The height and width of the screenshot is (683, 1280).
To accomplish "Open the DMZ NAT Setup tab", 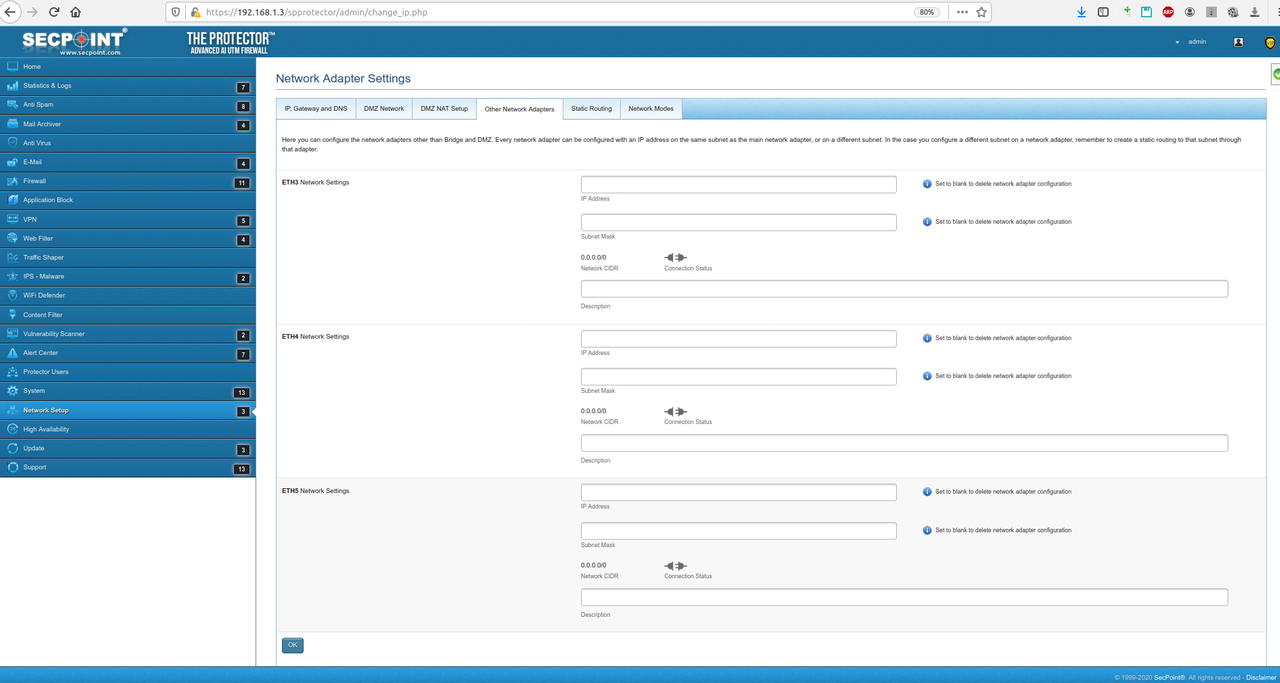I will pyautogui.click(x=444, y=108).
